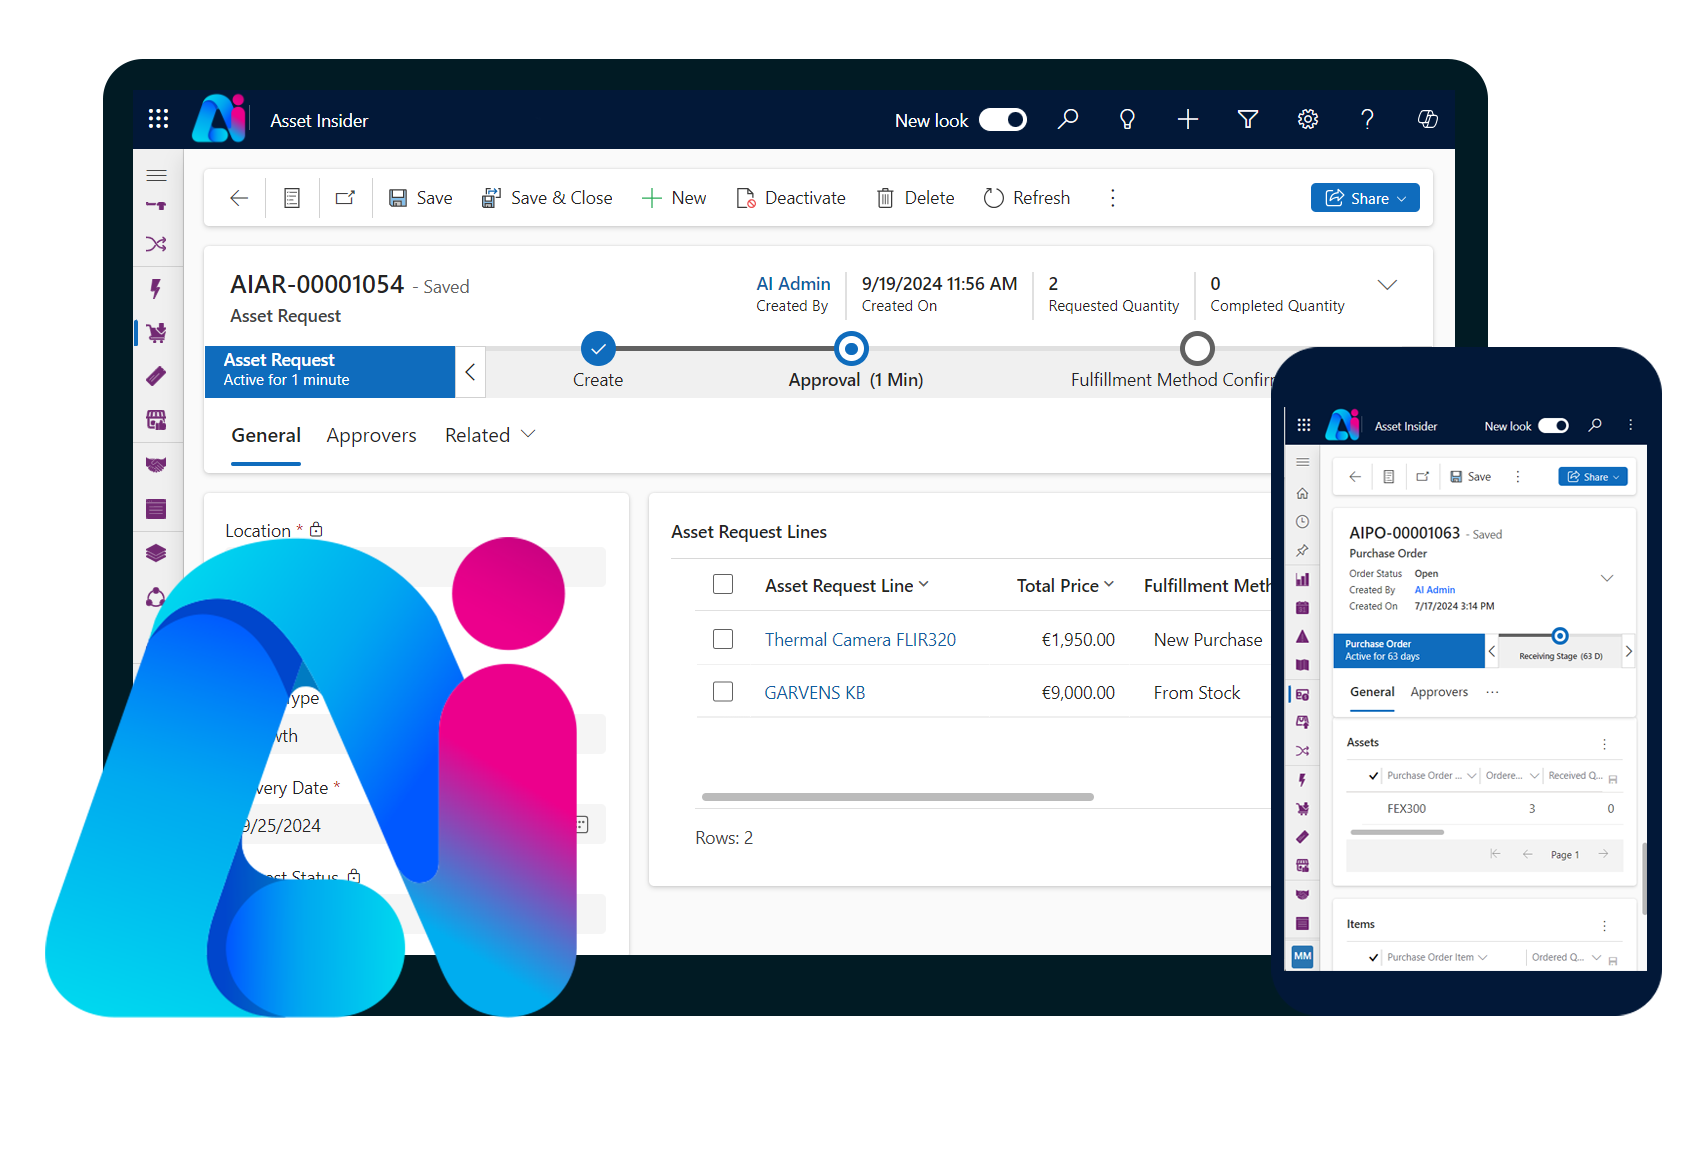This screenshot has height=1159, width=1700.
Task: Toggle the hamburger menu in the tablet sidebar
Action: point(156,175)
